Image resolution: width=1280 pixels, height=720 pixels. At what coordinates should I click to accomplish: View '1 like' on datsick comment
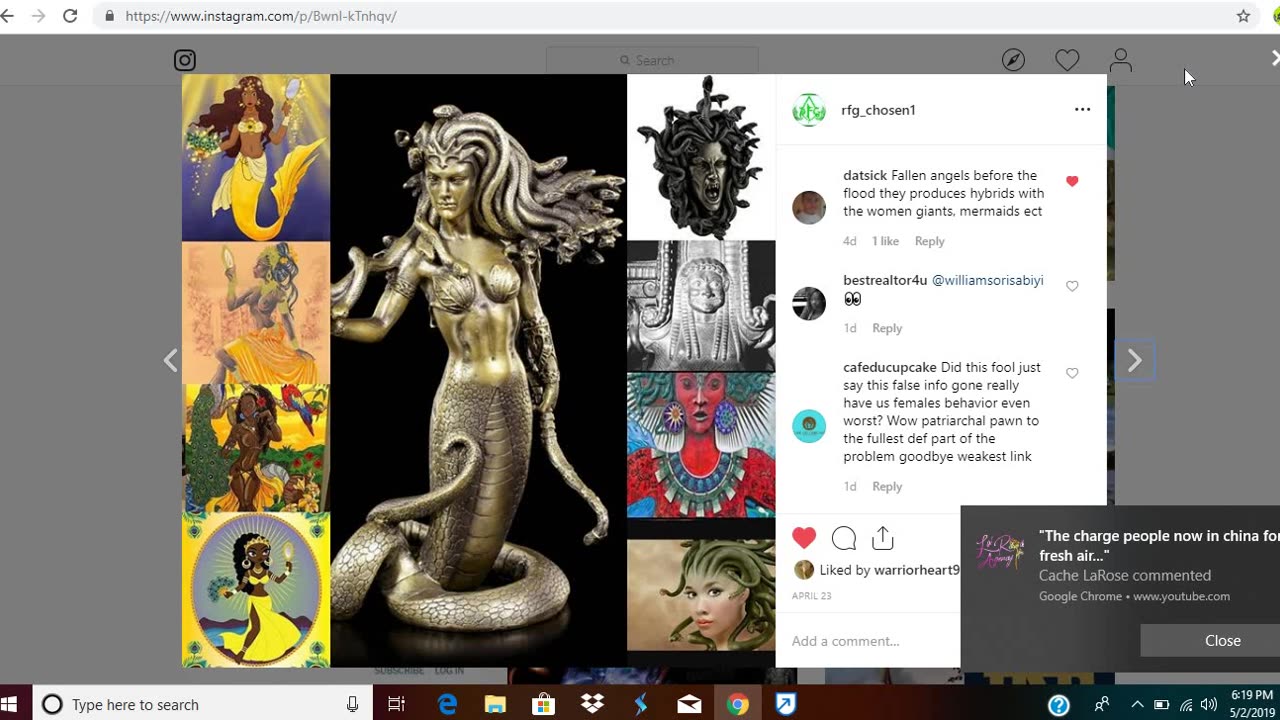(x=885, y=241)
